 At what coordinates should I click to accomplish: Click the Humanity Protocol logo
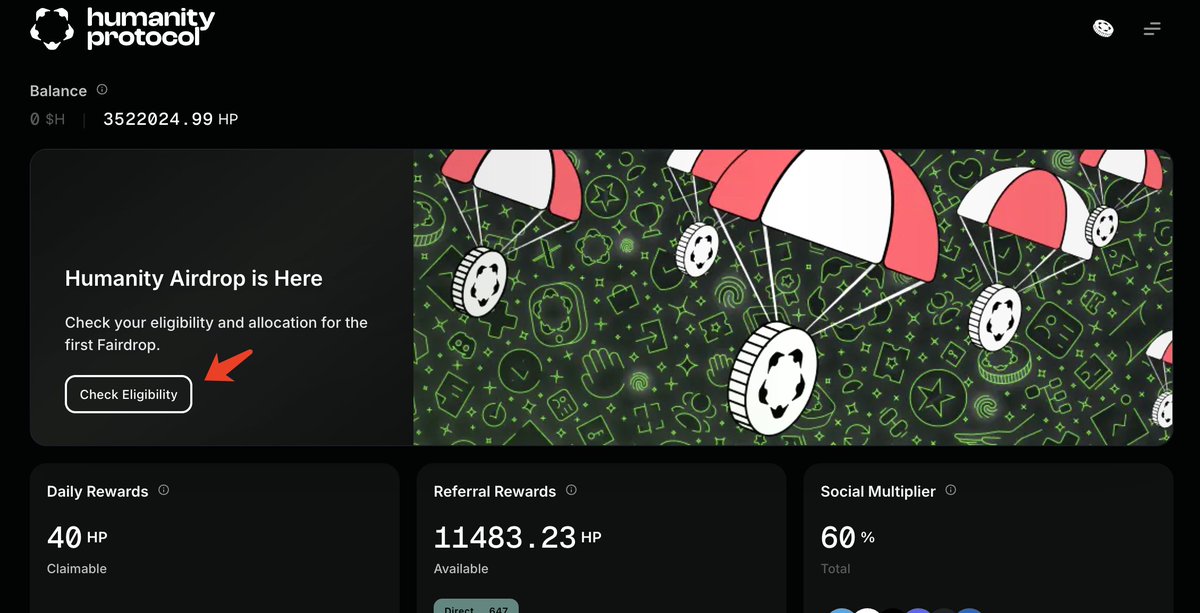point(122,28)
